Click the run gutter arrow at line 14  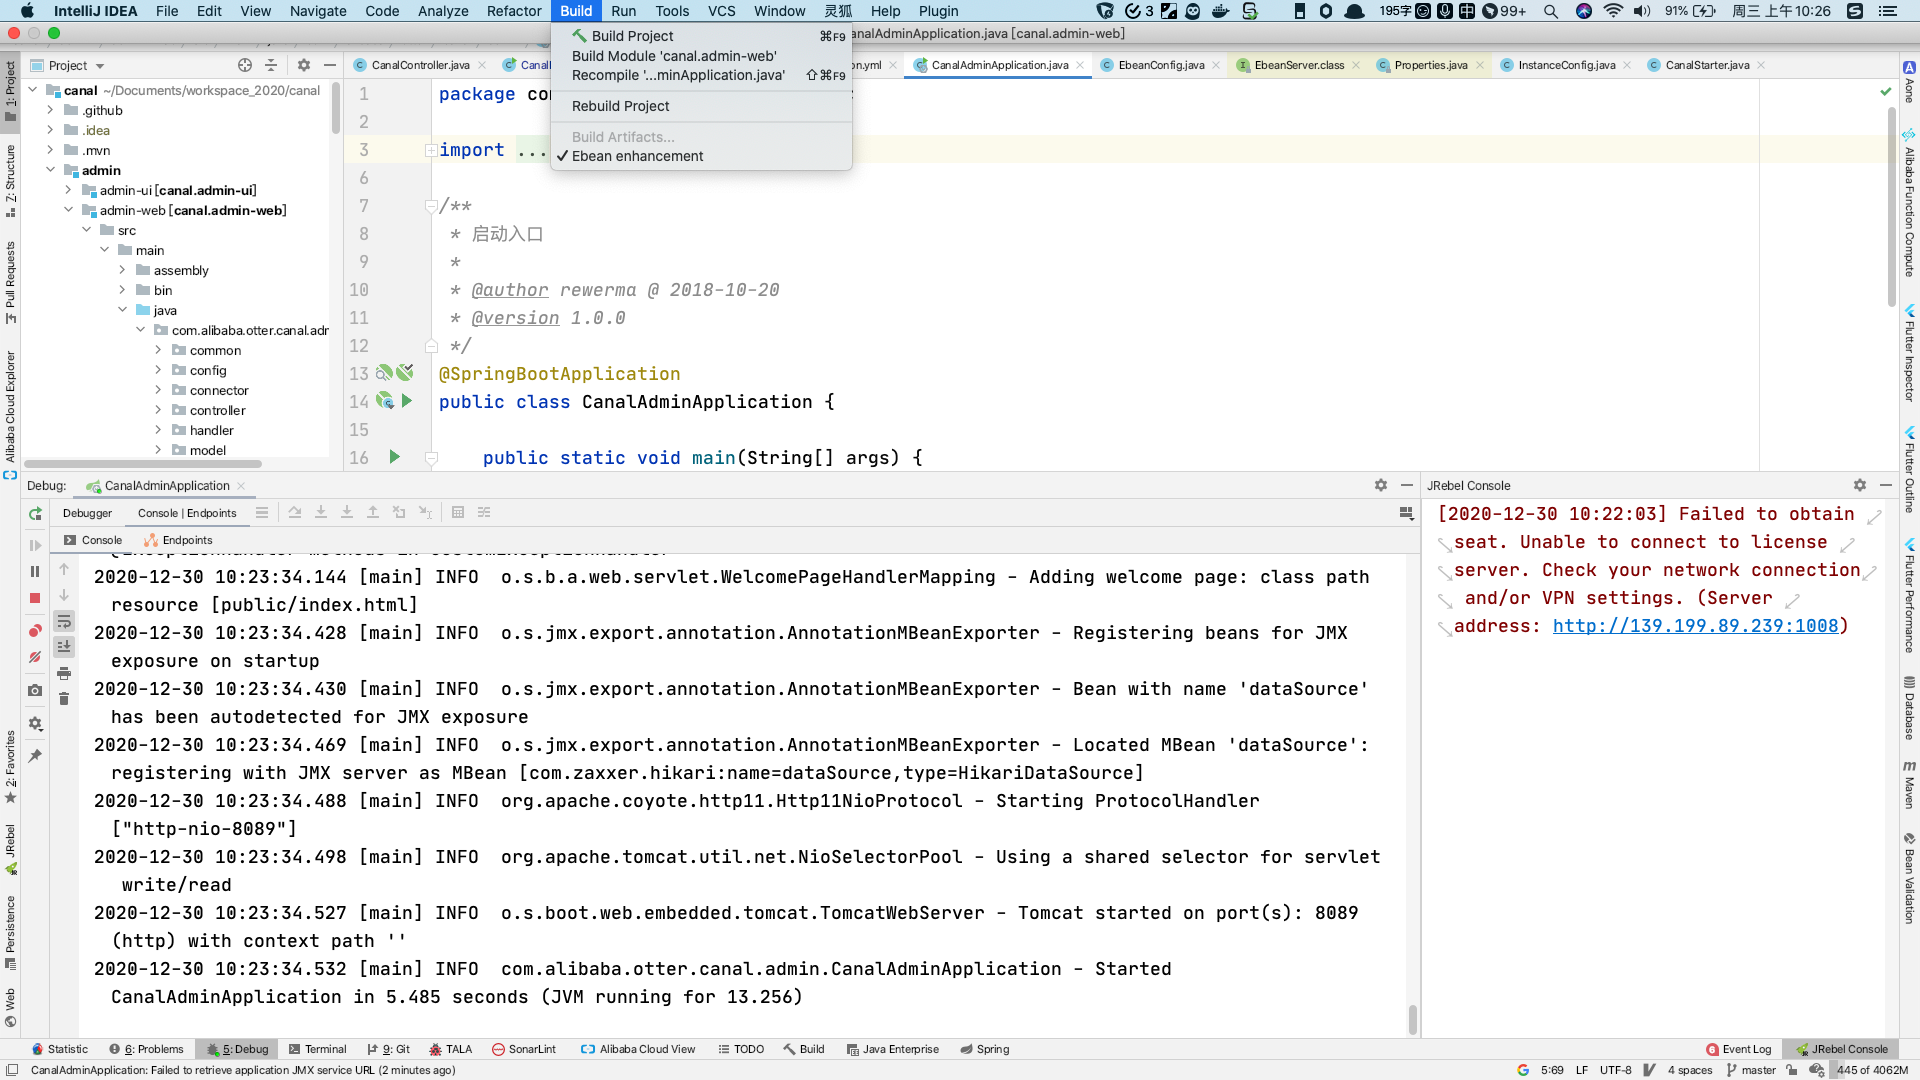407,401
